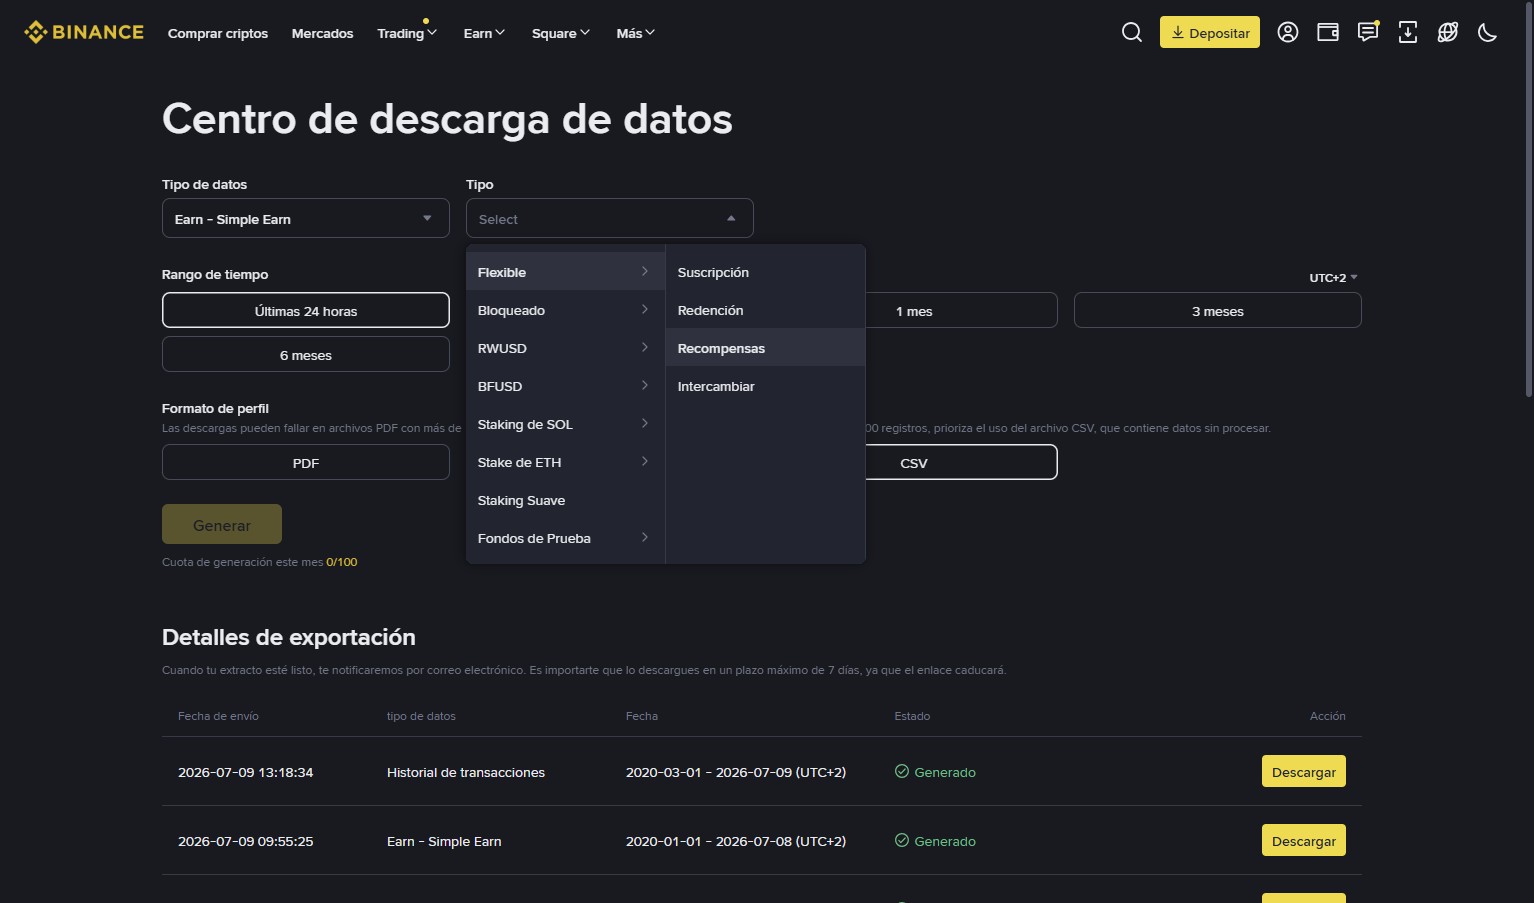
Task: Choose PDF as file format
Action: [x=306, y=462]
